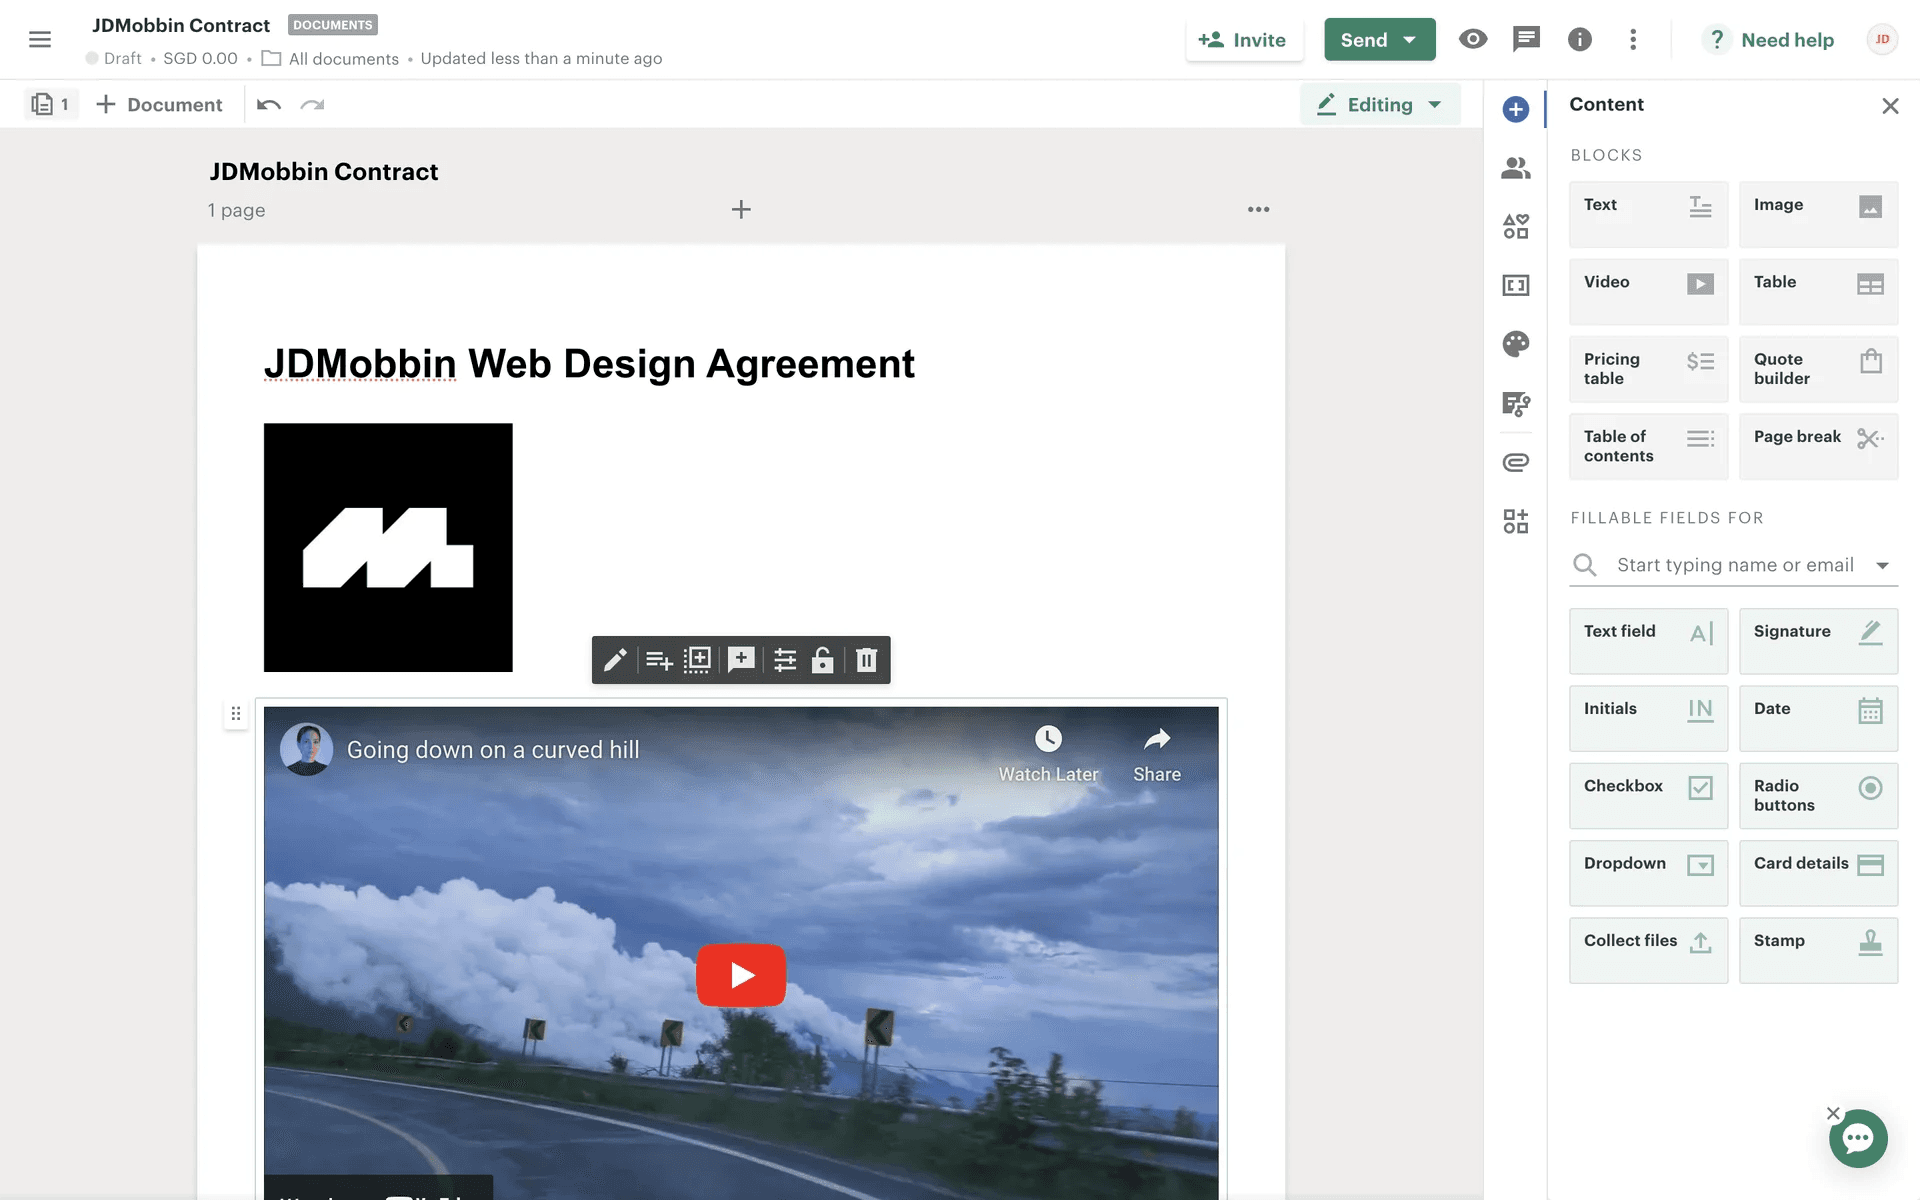Viewport: 1920px width, 1200px height.
Task: Click the Invite button
Action: pos(1243,40)
